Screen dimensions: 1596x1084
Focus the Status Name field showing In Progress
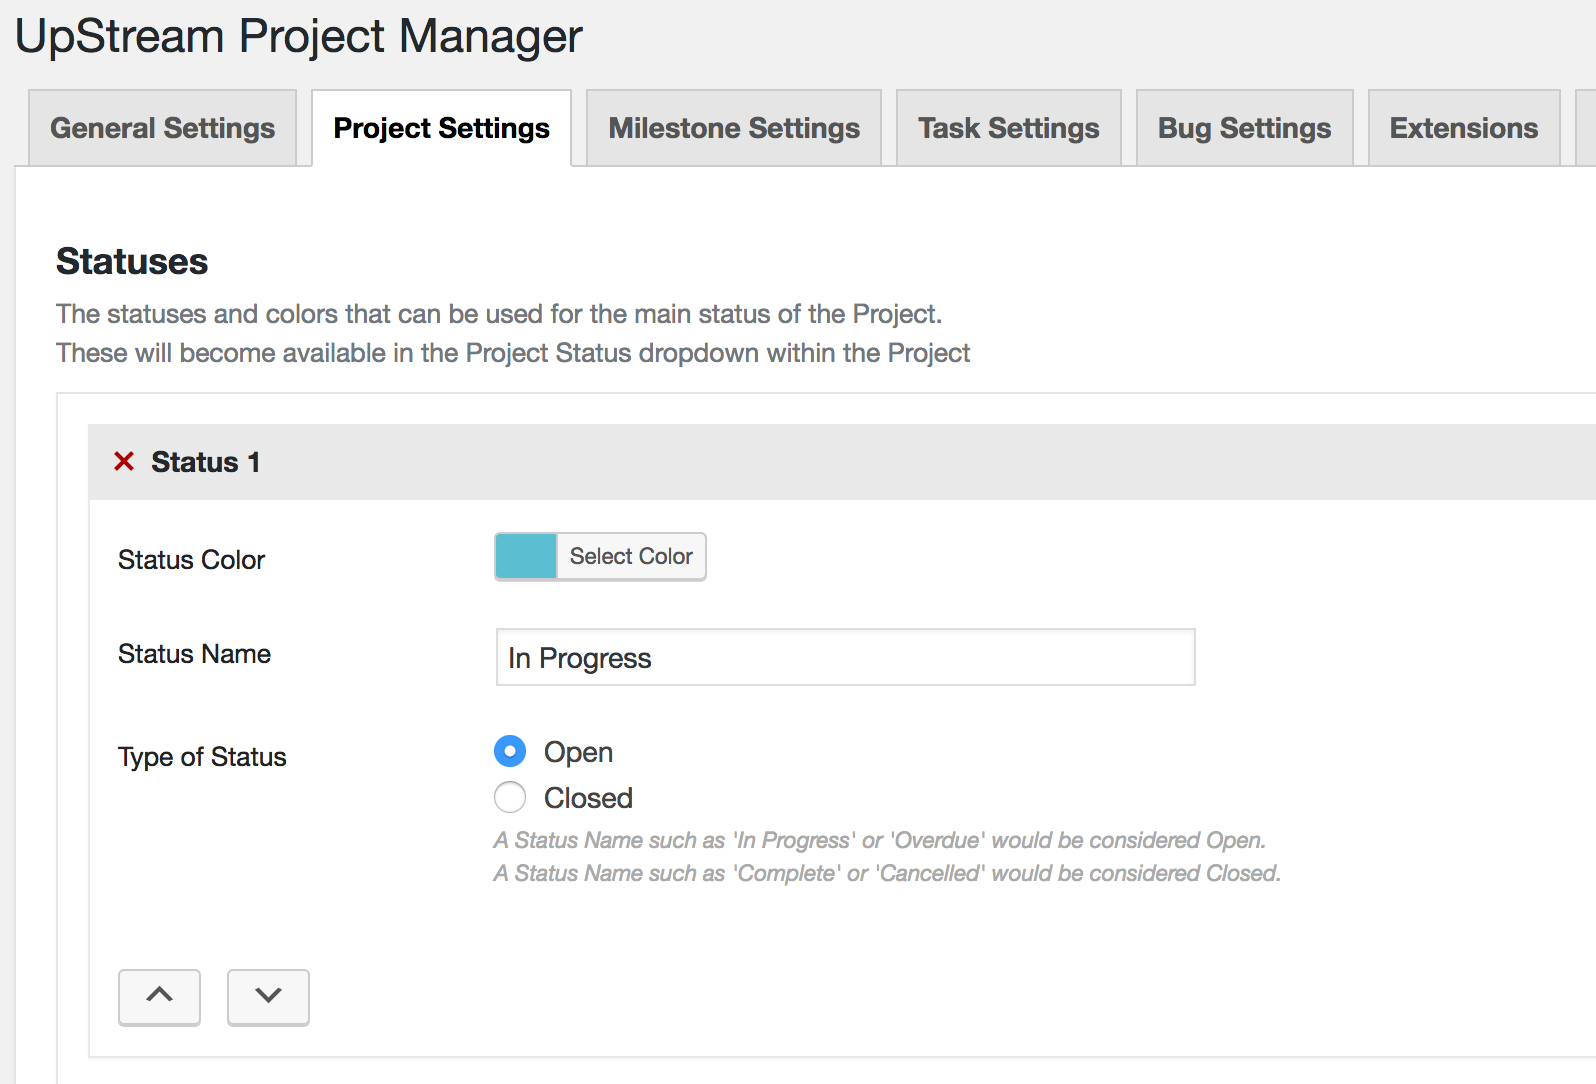pyautogui.click(x=845, y=657)
